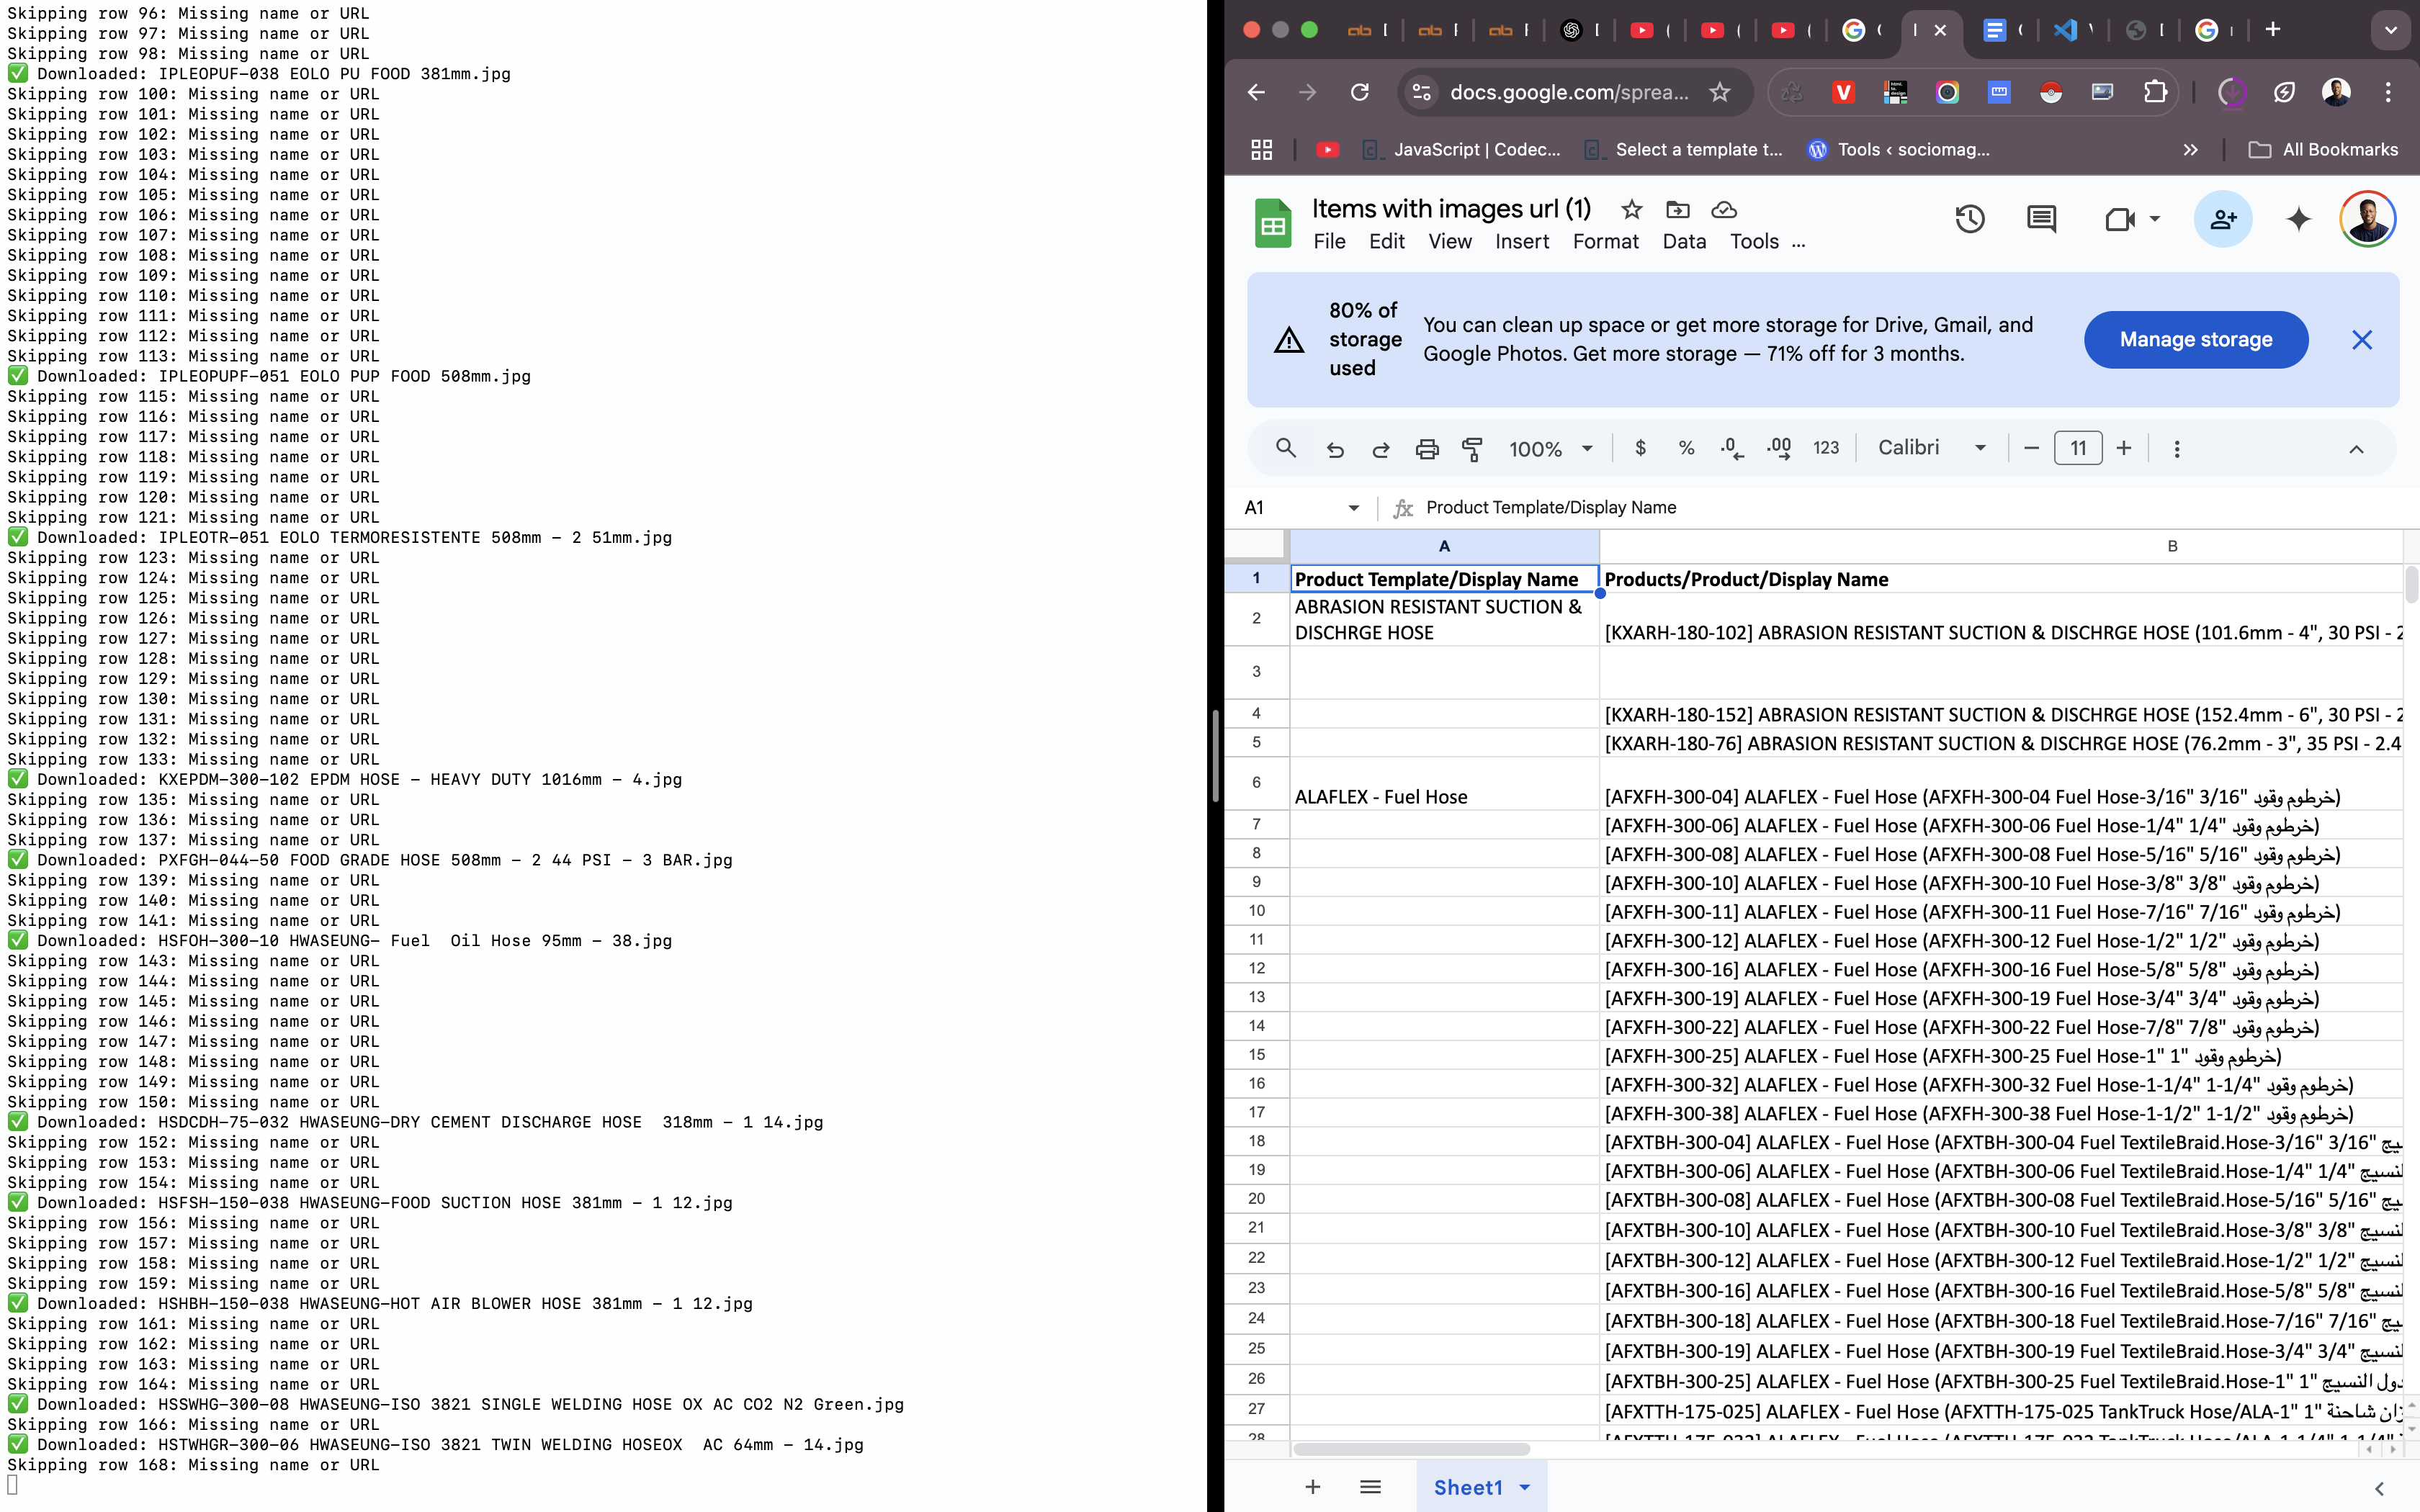Dismiss the storage warning banner
This screenshot has height=1512, width=2420.
[x=2362, y=340]
